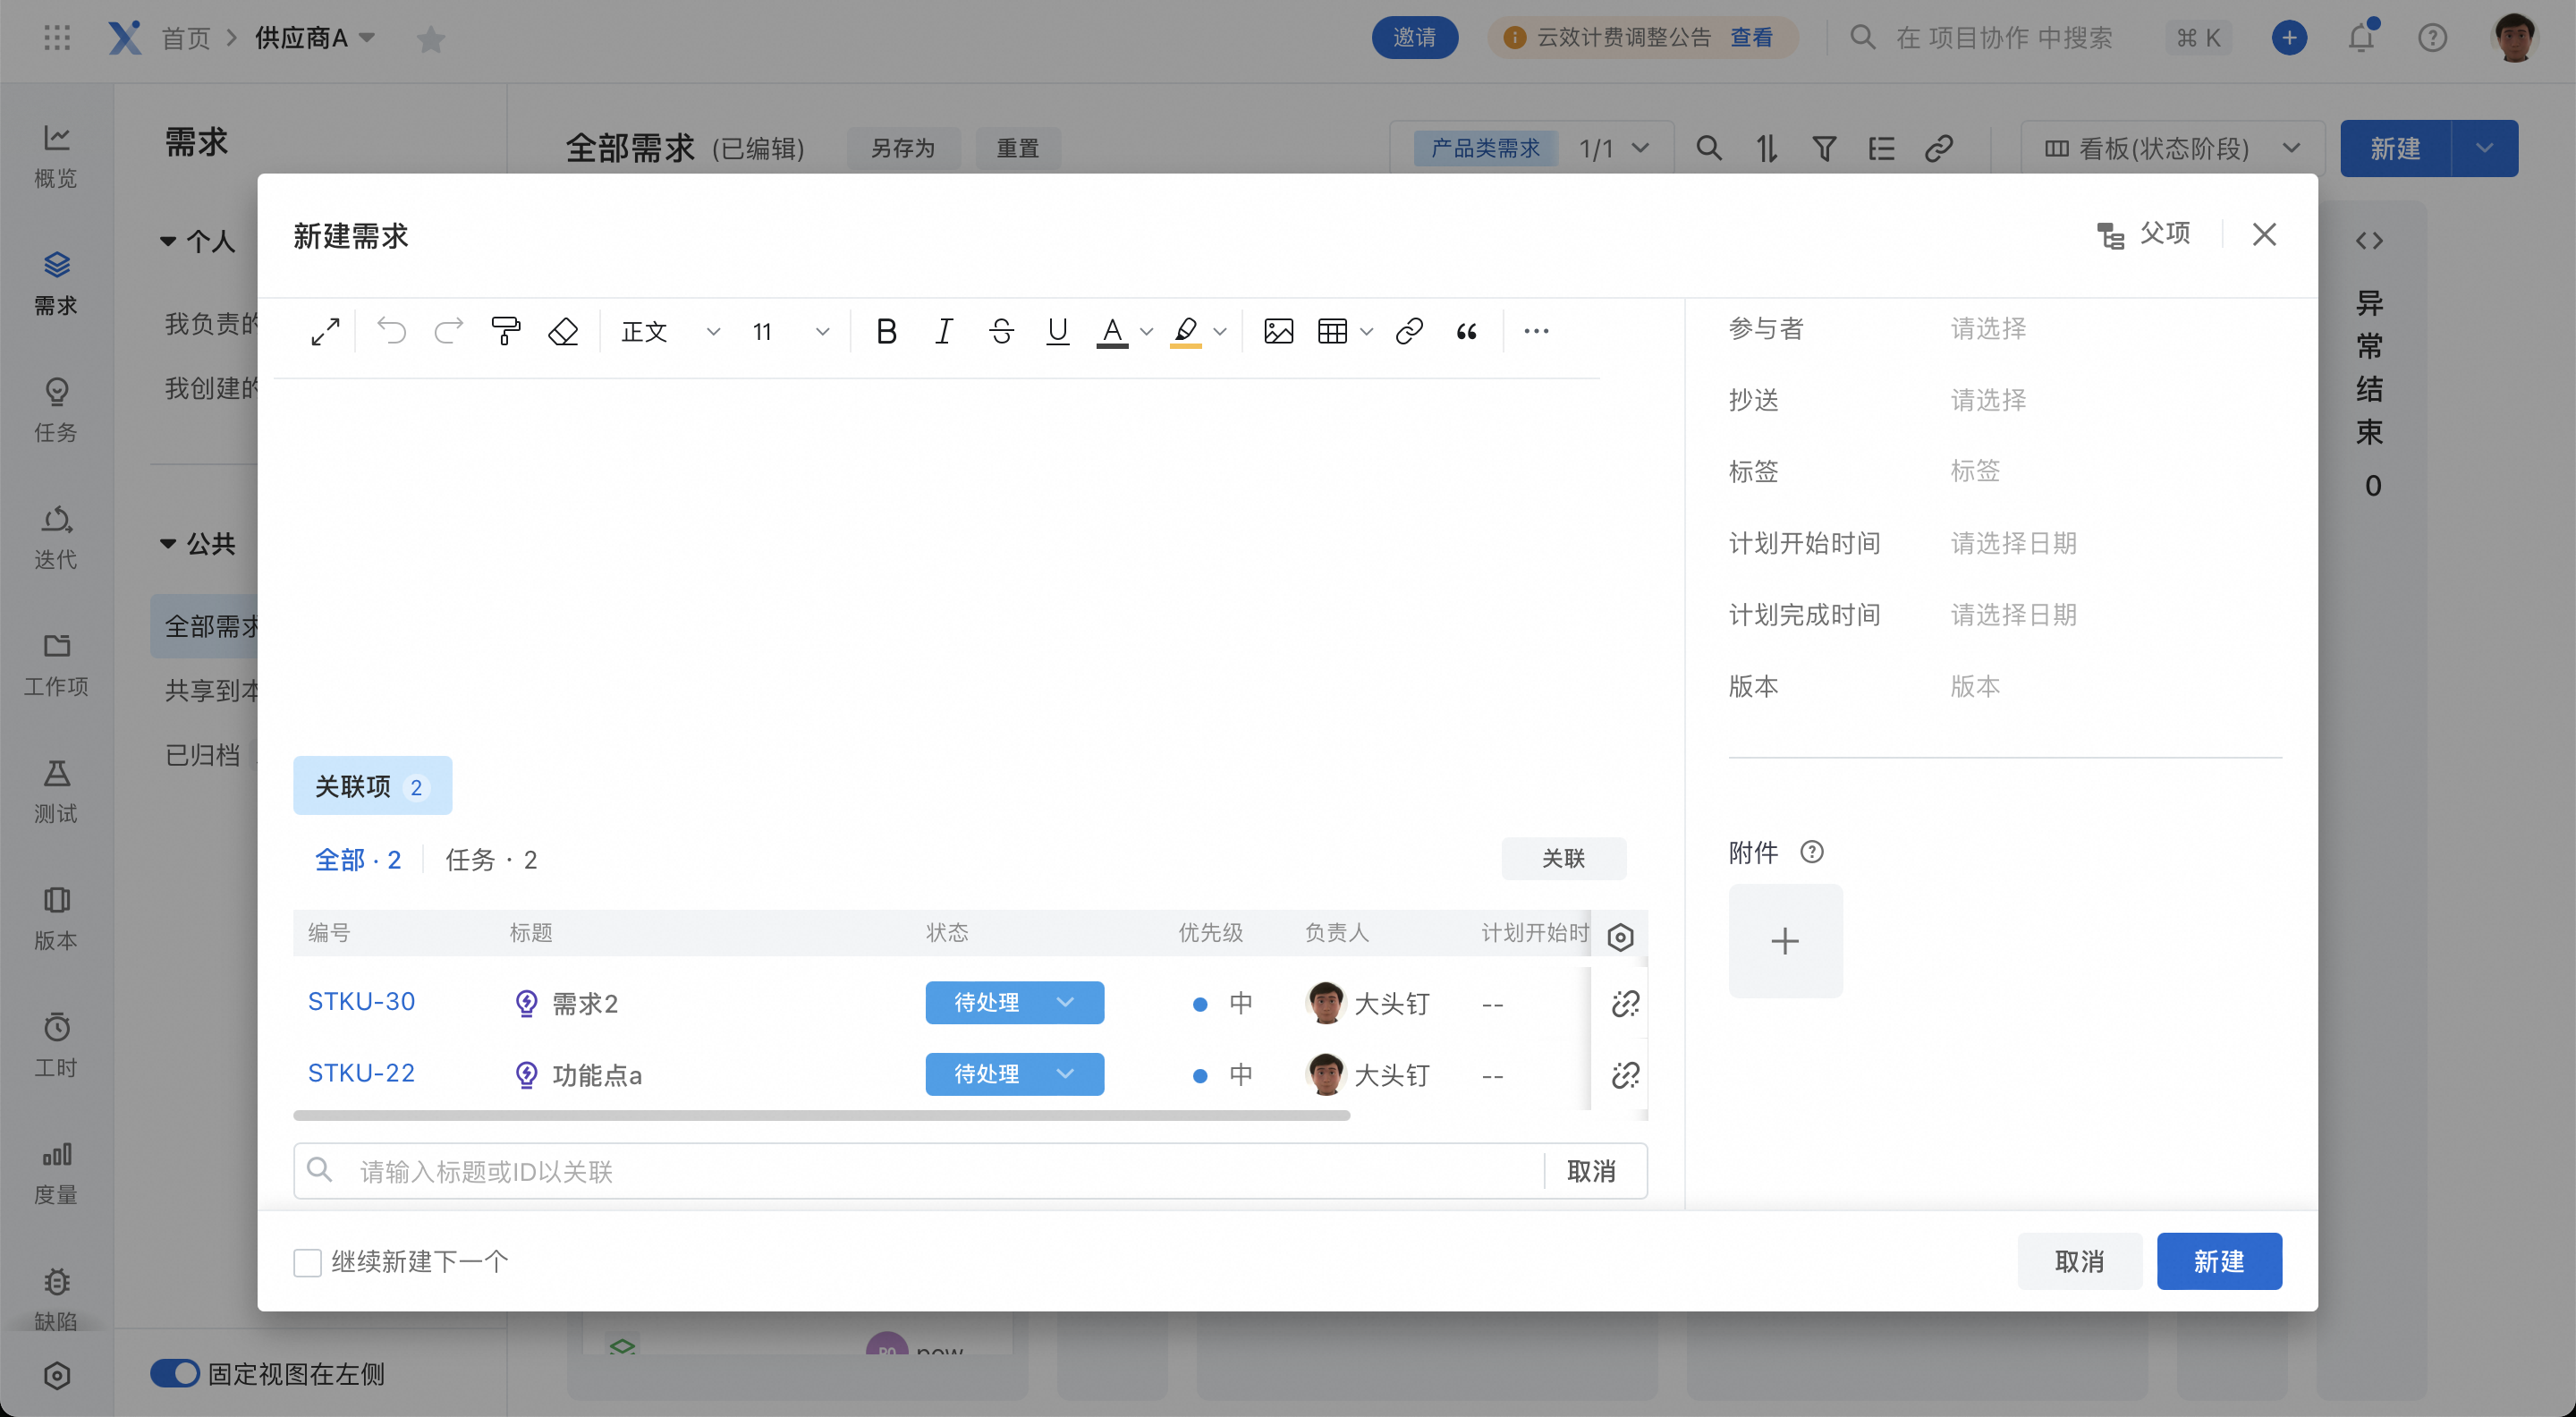The image size is (2576, 1417).
Task: Toggle bold formatting
Action: point(886,331)
